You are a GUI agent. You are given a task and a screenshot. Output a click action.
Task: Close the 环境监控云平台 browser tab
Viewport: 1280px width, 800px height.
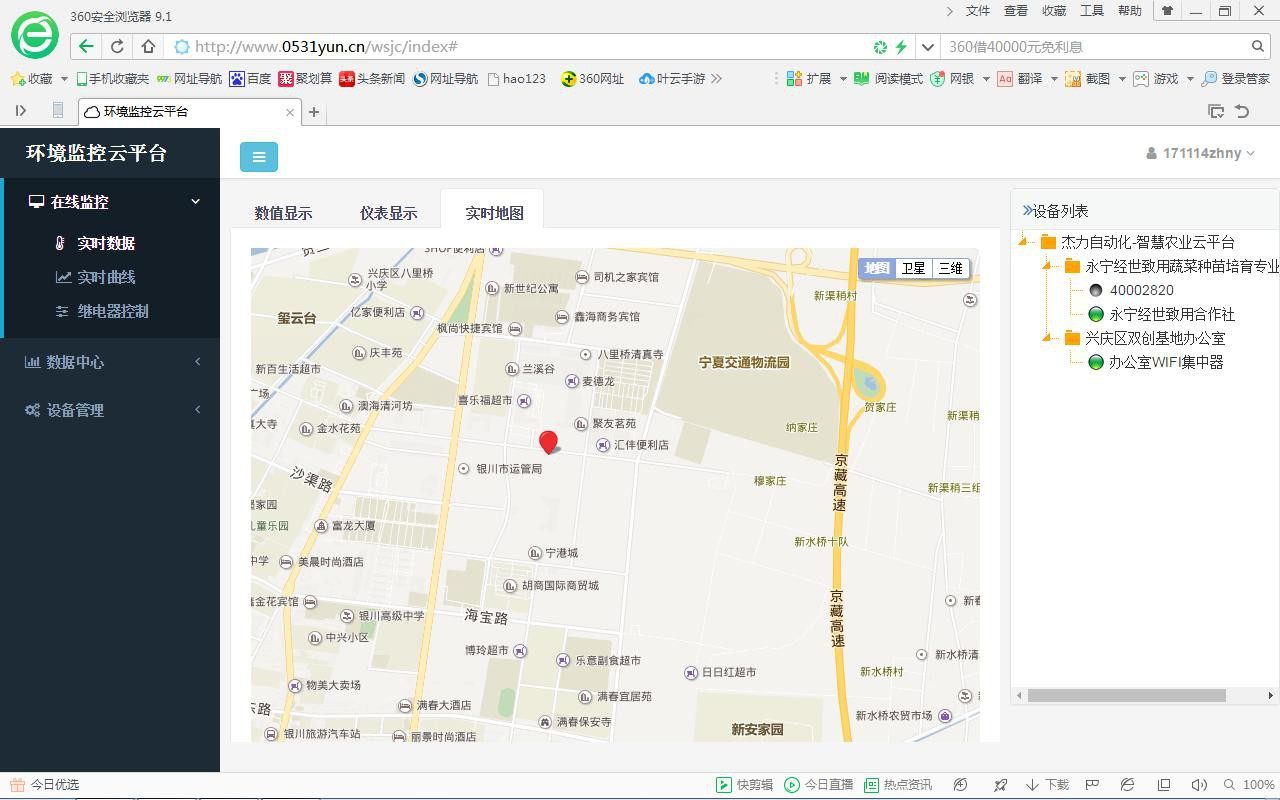[290, 111]
